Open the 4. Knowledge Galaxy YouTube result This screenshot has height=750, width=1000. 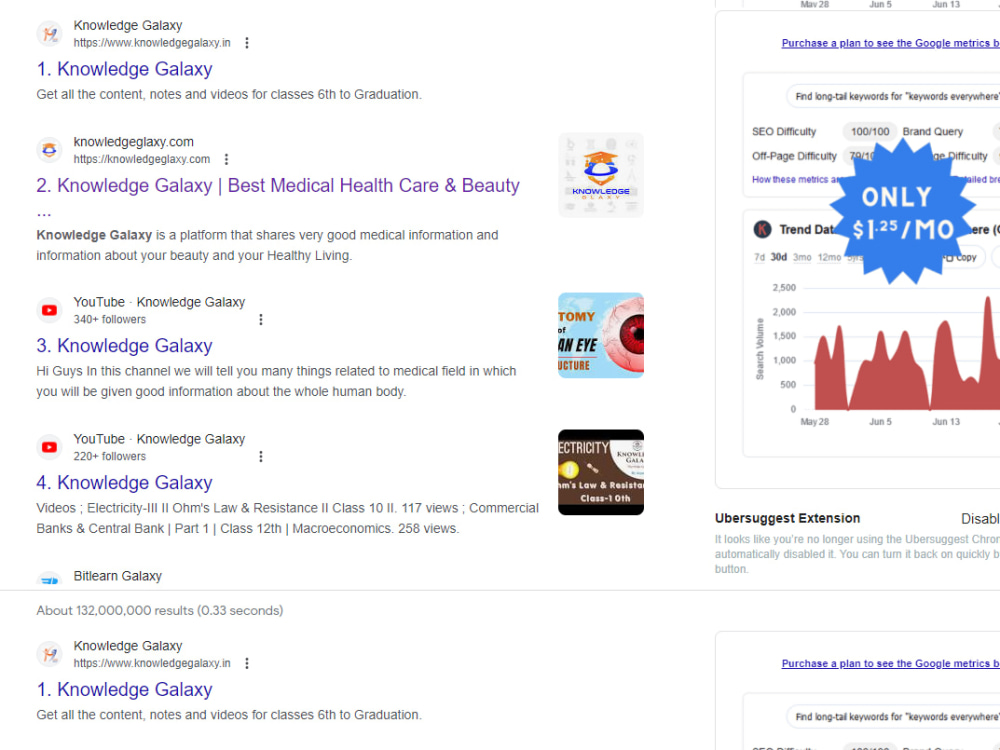tap(124, 483)
